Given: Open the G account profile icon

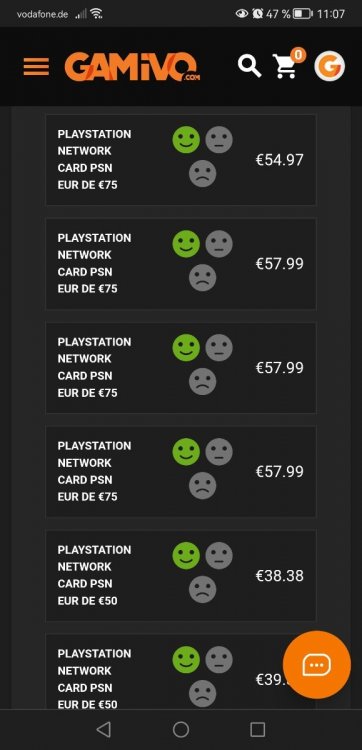Looking at the screenshot, I should pos(329,66).
